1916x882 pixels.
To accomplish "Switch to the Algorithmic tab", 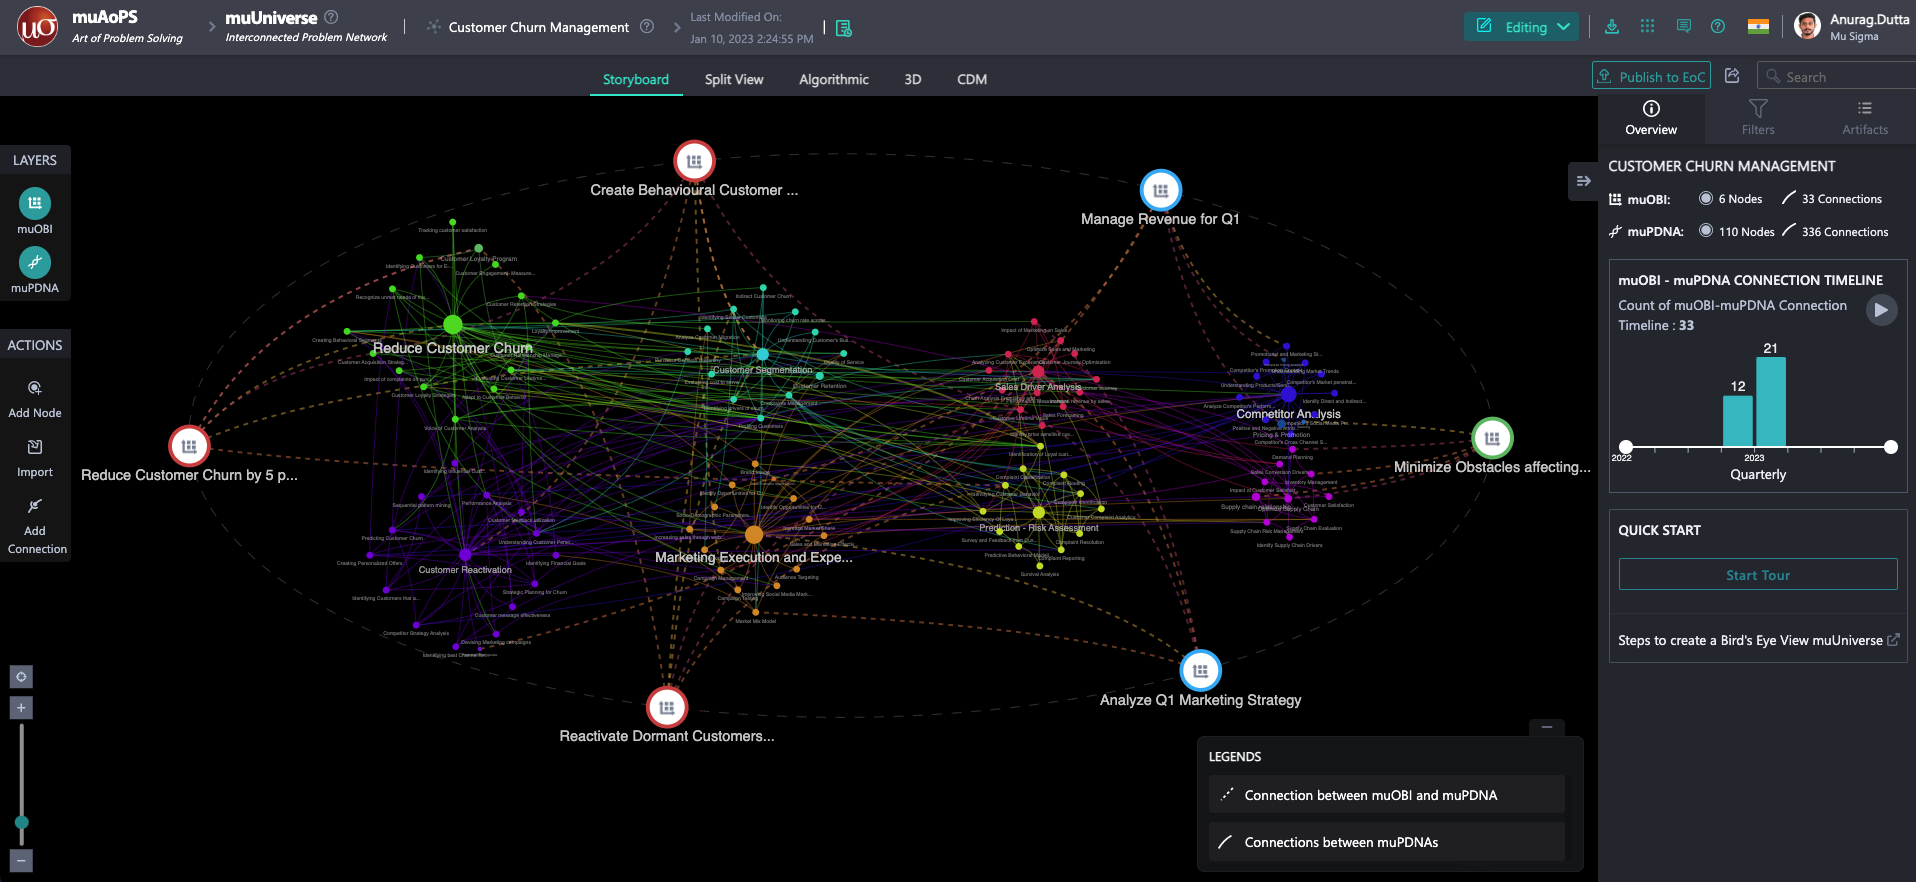I will coord(833,79).
